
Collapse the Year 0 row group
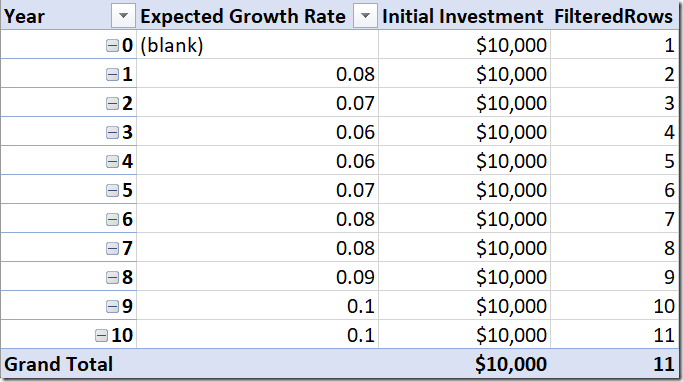(x=112, y=45)
